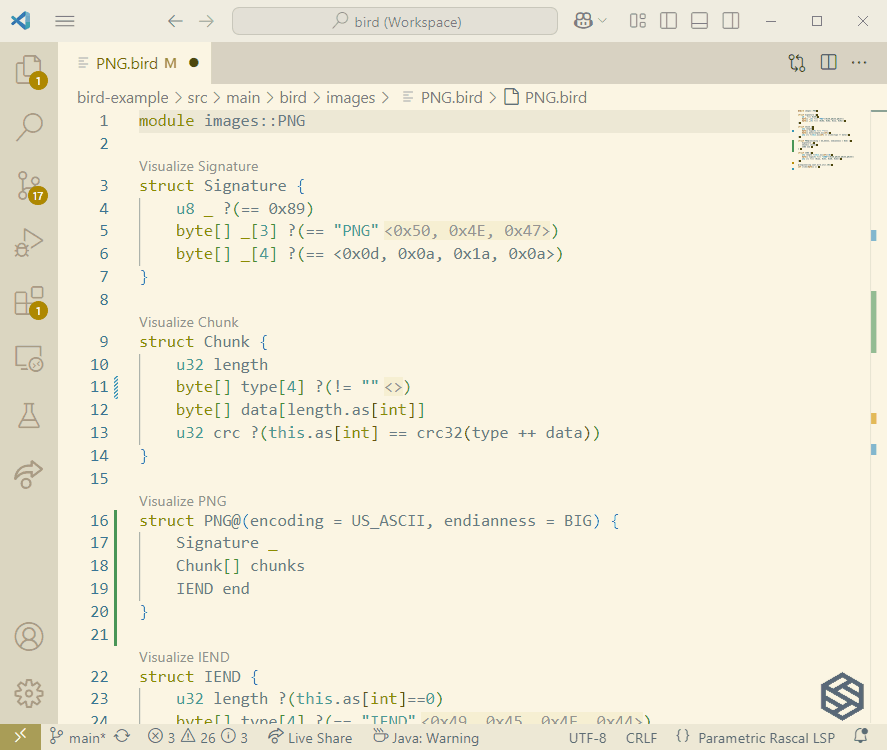Screen dimensions: 887x750
Task: Open the Open Changes compare icon
Action: [x=797, y=62]
